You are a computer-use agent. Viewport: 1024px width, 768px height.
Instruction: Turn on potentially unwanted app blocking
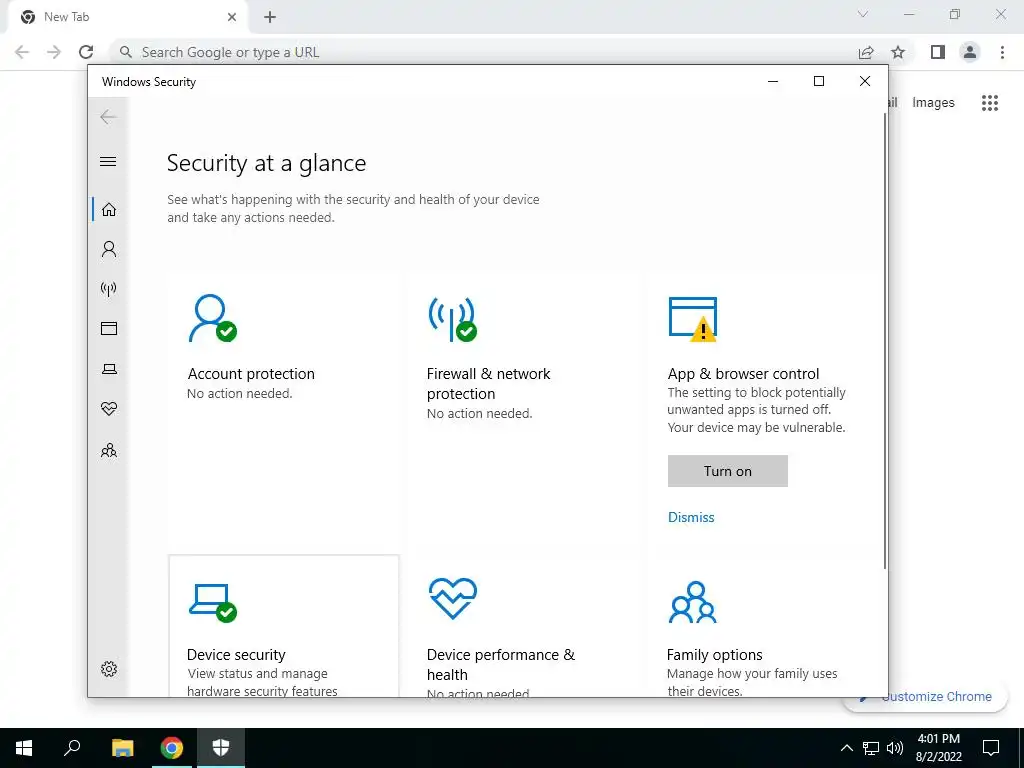pos(728,471)
